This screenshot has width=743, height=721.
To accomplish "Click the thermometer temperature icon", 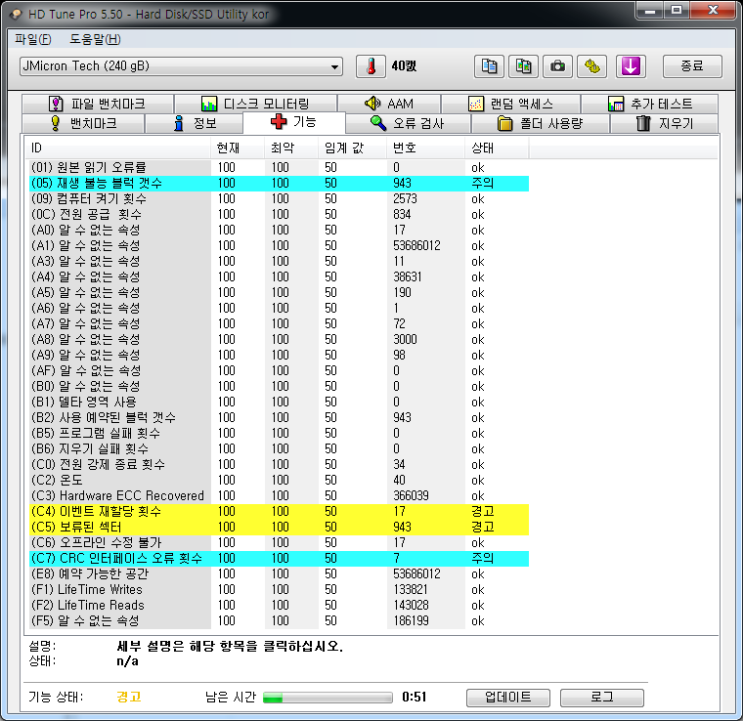I will point(371,66).
